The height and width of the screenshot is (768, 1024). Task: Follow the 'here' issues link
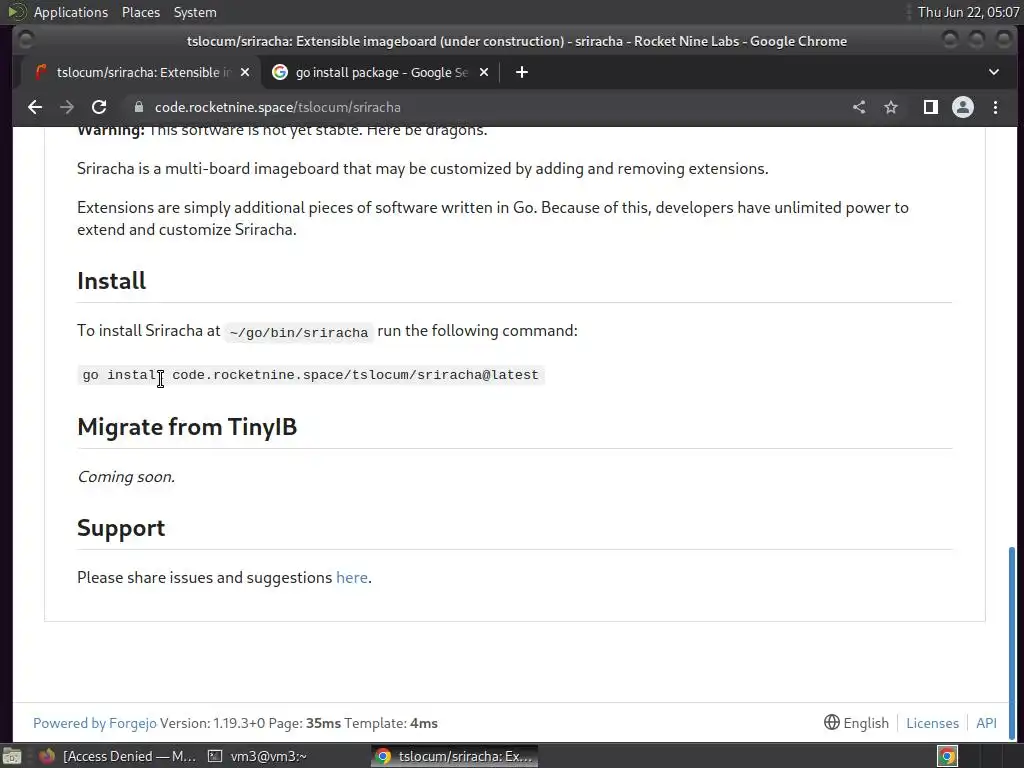click(352, 578)
